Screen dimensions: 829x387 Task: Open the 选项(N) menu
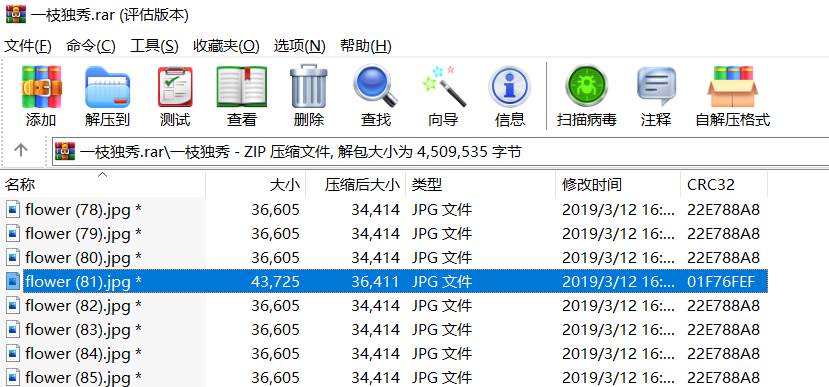click(299, 46)
